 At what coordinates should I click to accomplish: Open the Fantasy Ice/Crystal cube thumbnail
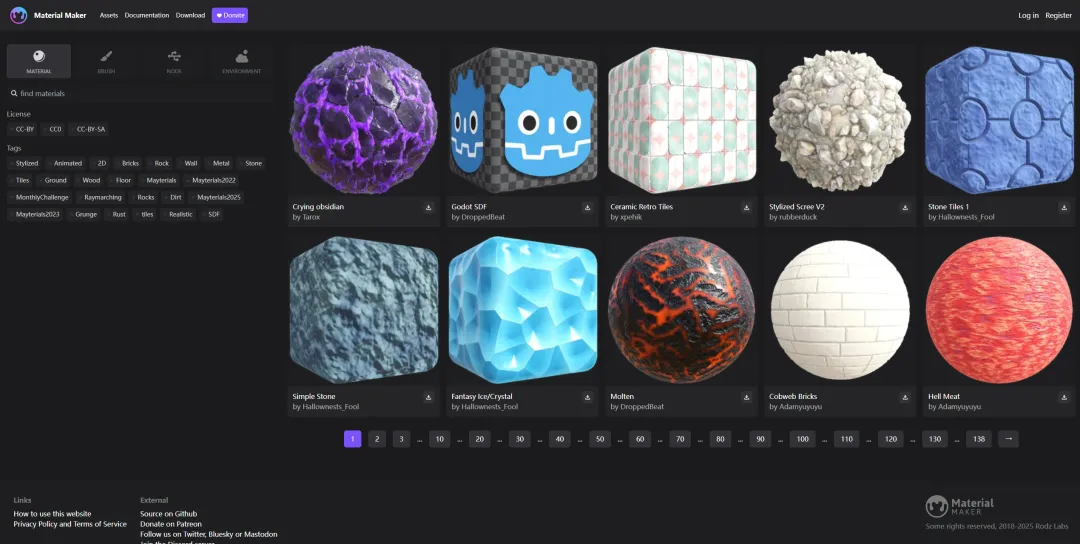[x=523, y=310]
